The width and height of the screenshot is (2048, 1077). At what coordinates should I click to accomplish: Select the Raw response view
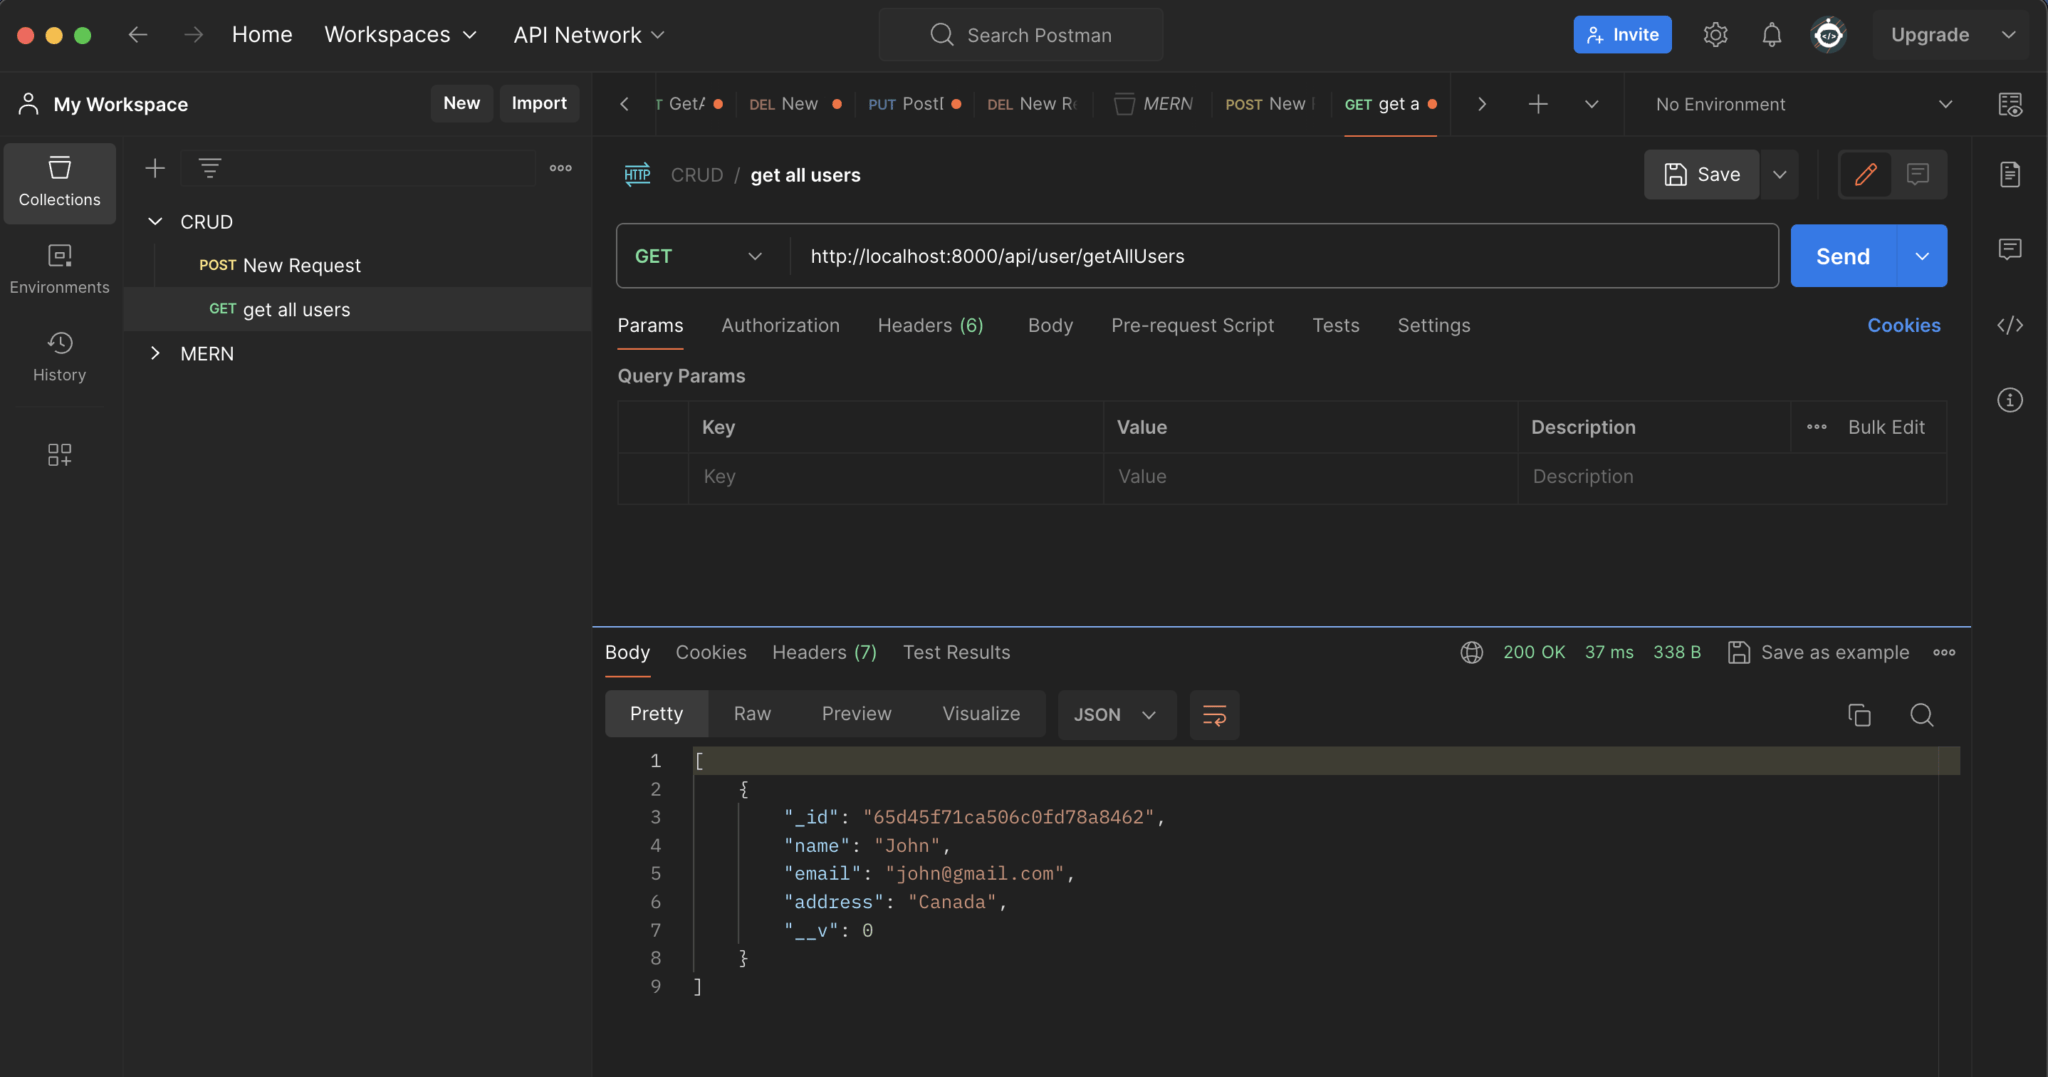point(752,714)
